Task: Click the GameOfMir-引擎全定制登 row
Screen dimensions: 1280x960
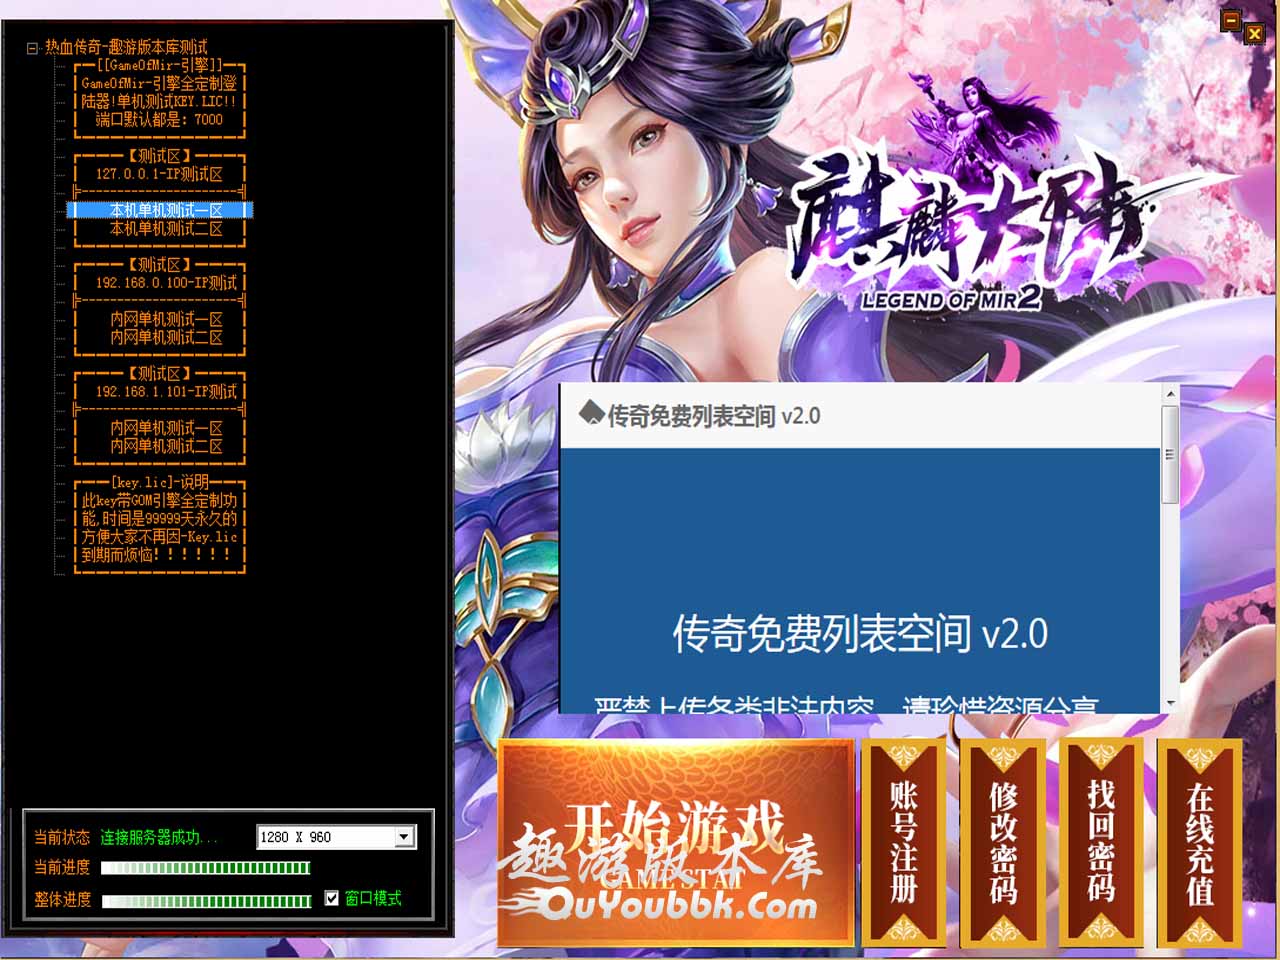Action: click(160, 83)
